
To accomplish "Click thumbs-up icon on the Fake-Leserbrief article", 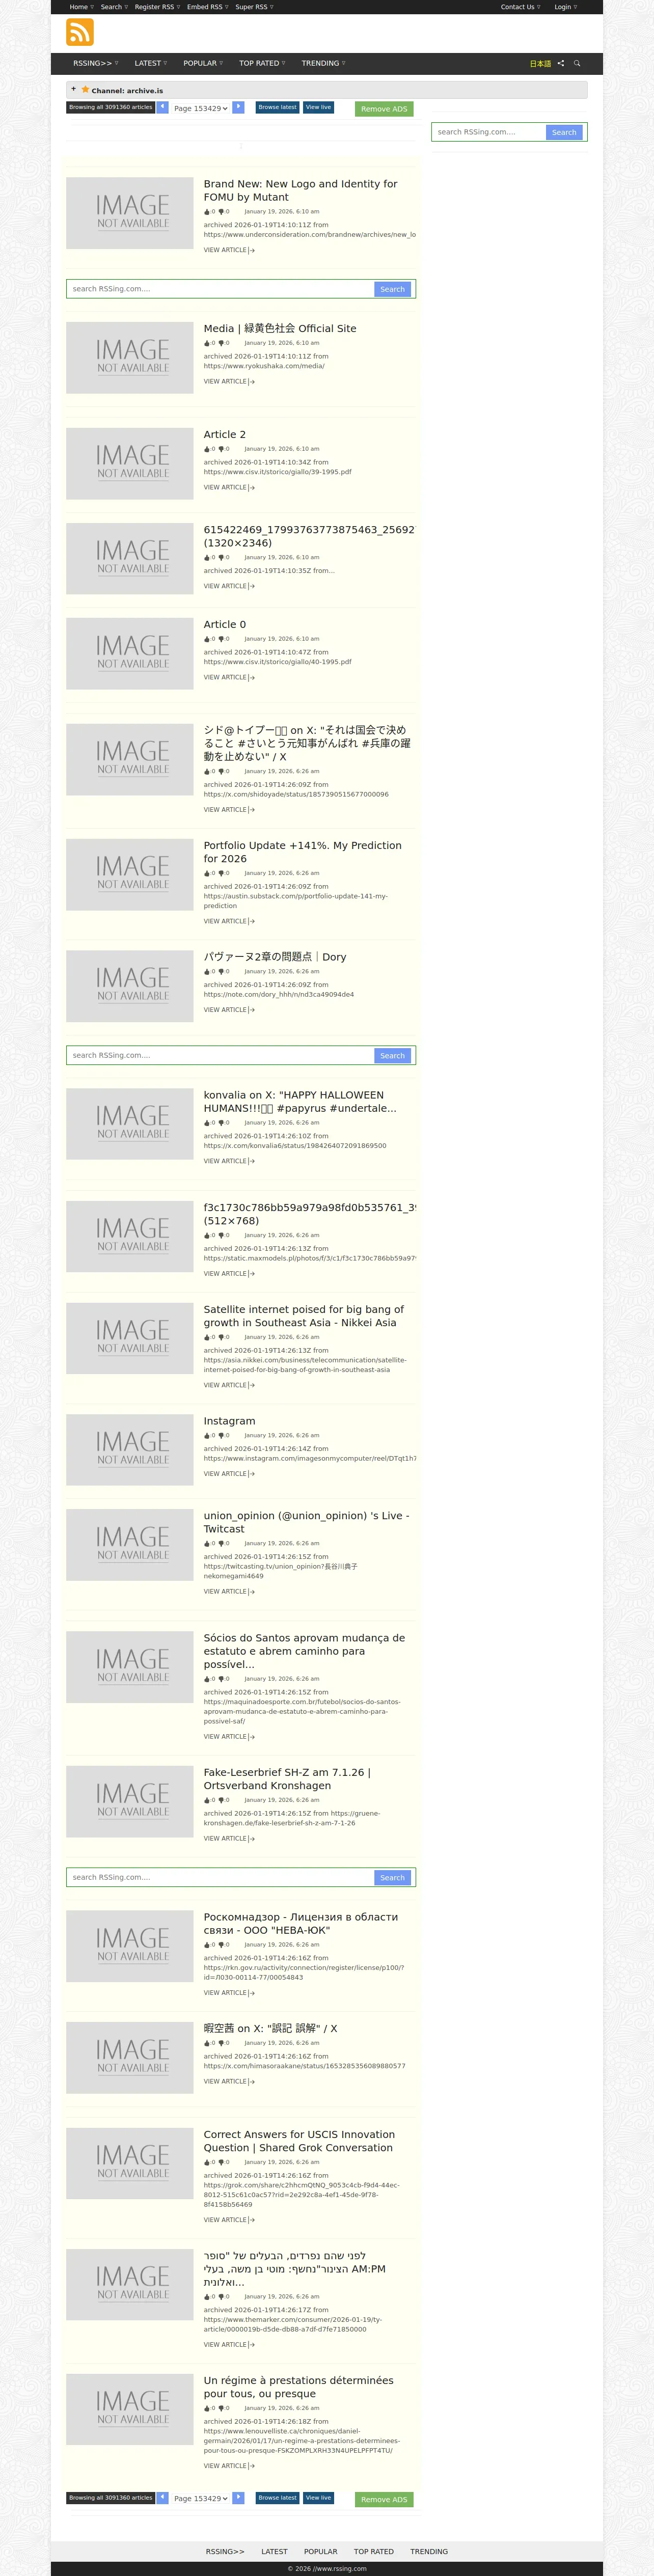I will (207, 1800).
